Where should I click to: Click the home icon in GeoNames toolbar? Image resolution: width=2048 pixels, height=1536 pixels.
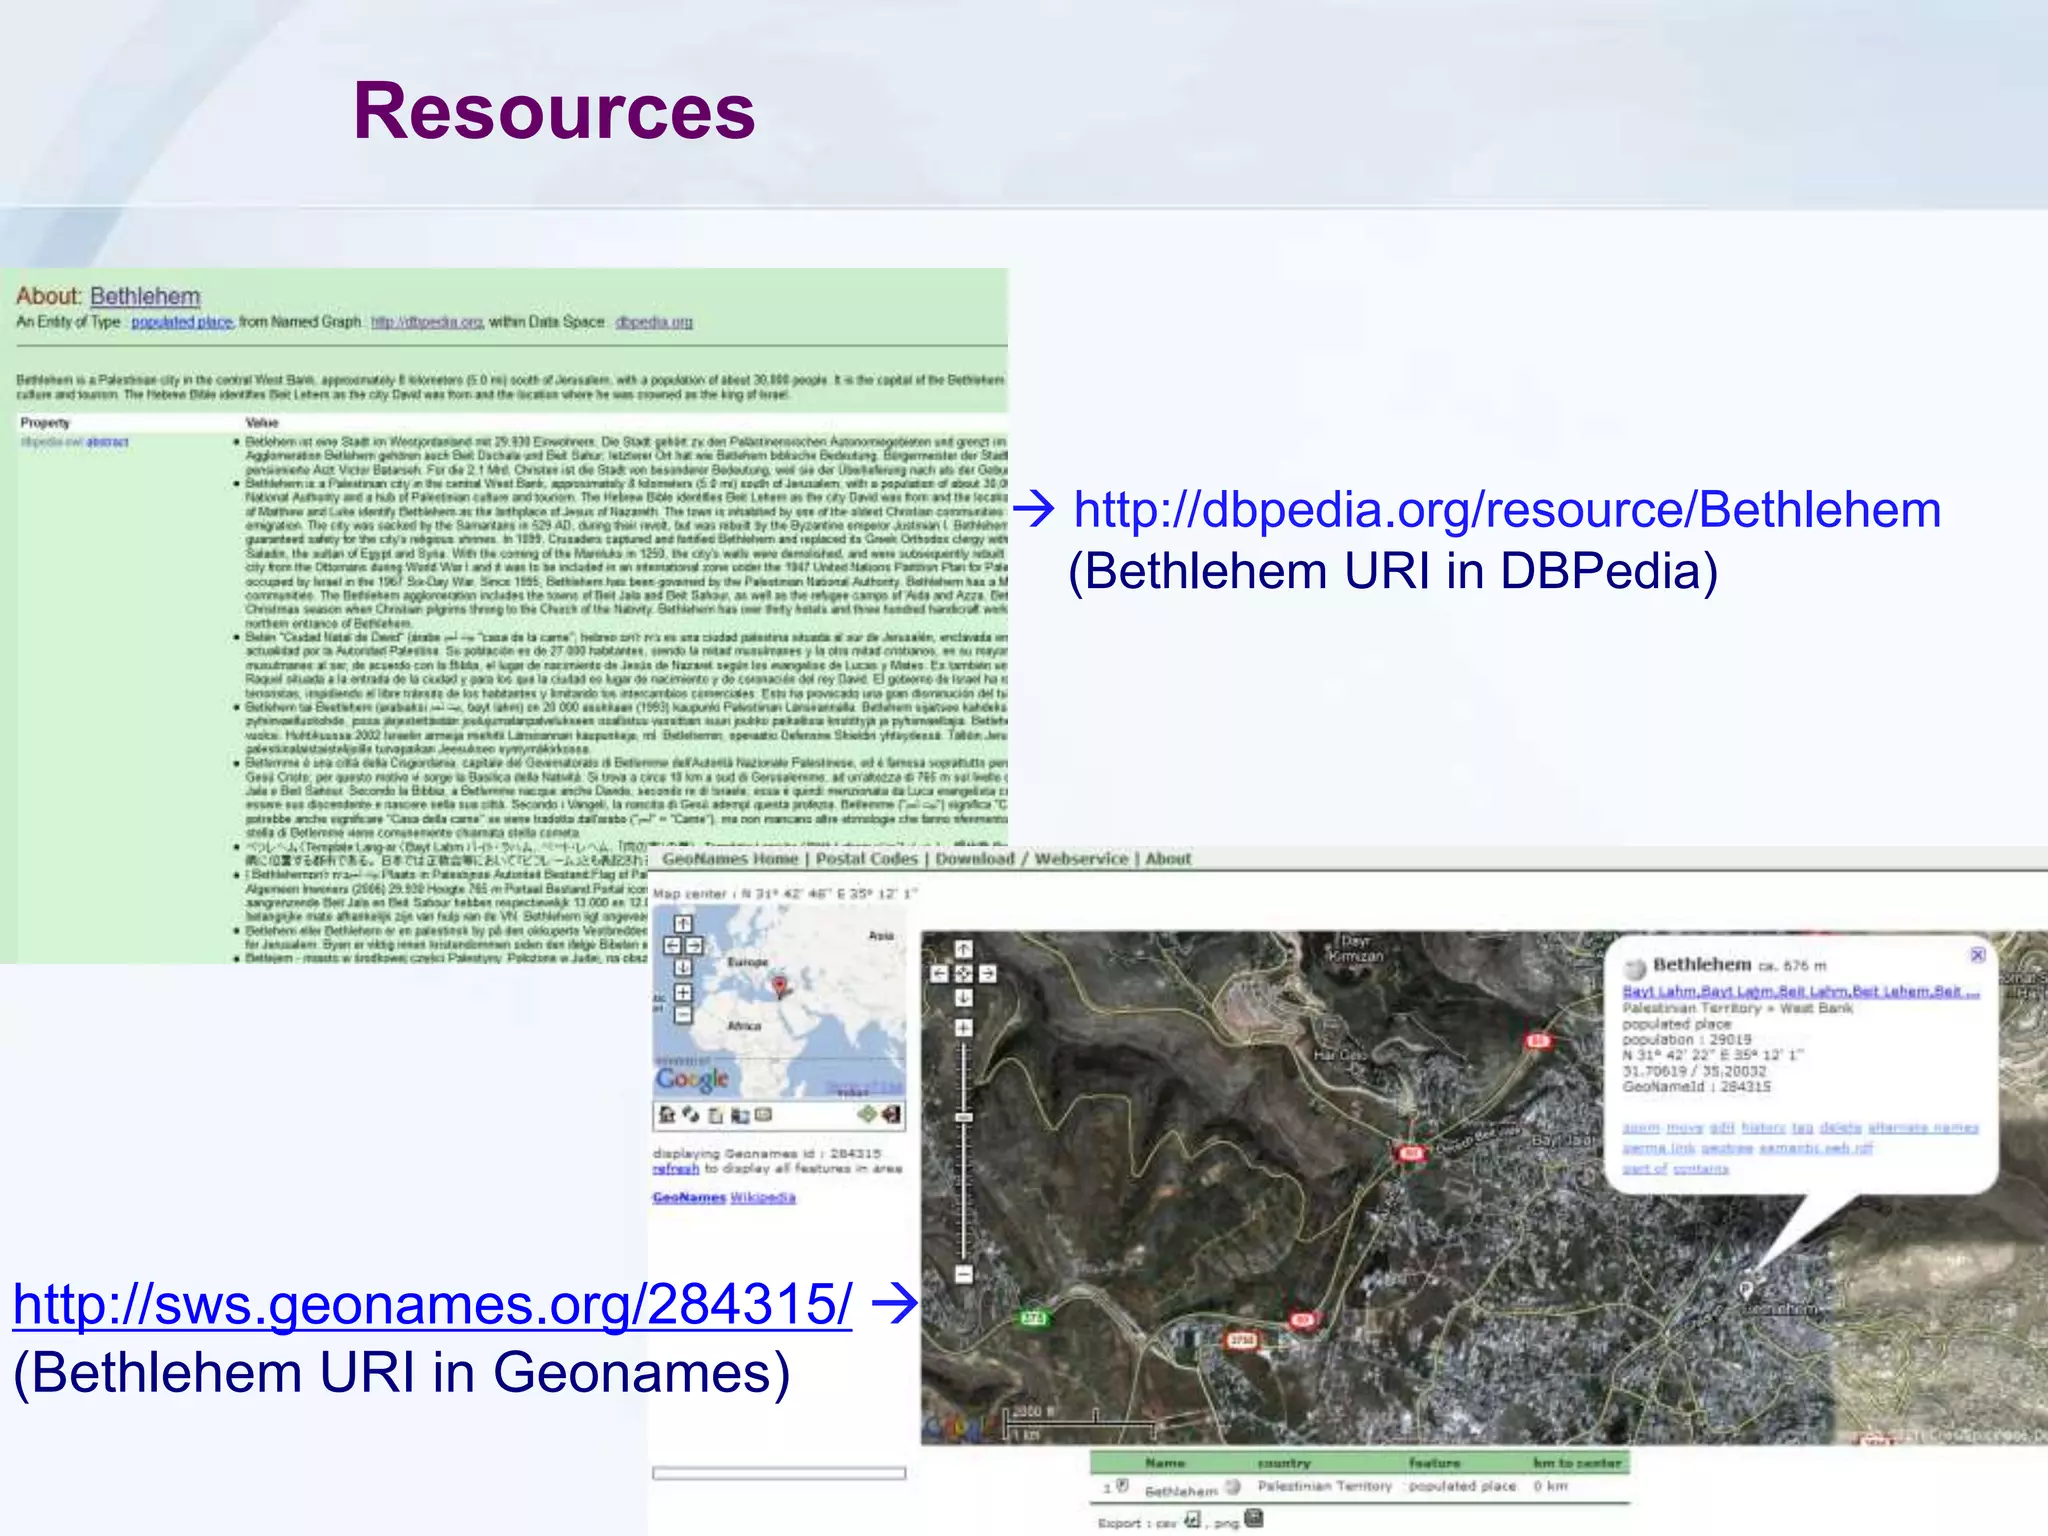(667, 1115)
